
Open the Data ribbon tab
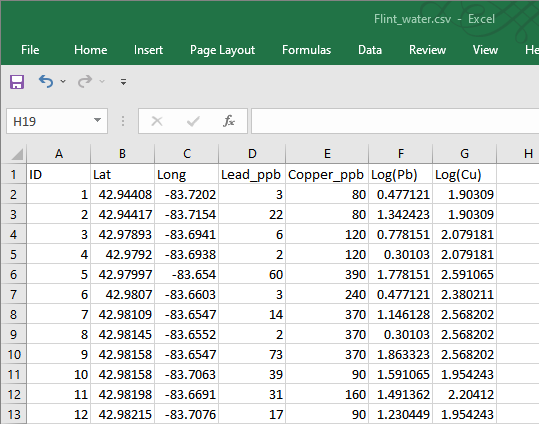[x=370, y=50]
